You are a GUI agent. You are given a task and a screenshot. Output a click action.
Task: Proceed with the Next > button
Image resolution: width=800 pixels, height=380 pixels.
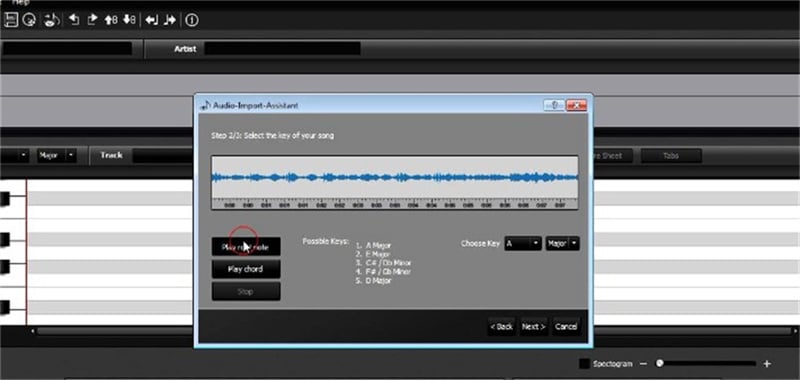pos(534,326)
